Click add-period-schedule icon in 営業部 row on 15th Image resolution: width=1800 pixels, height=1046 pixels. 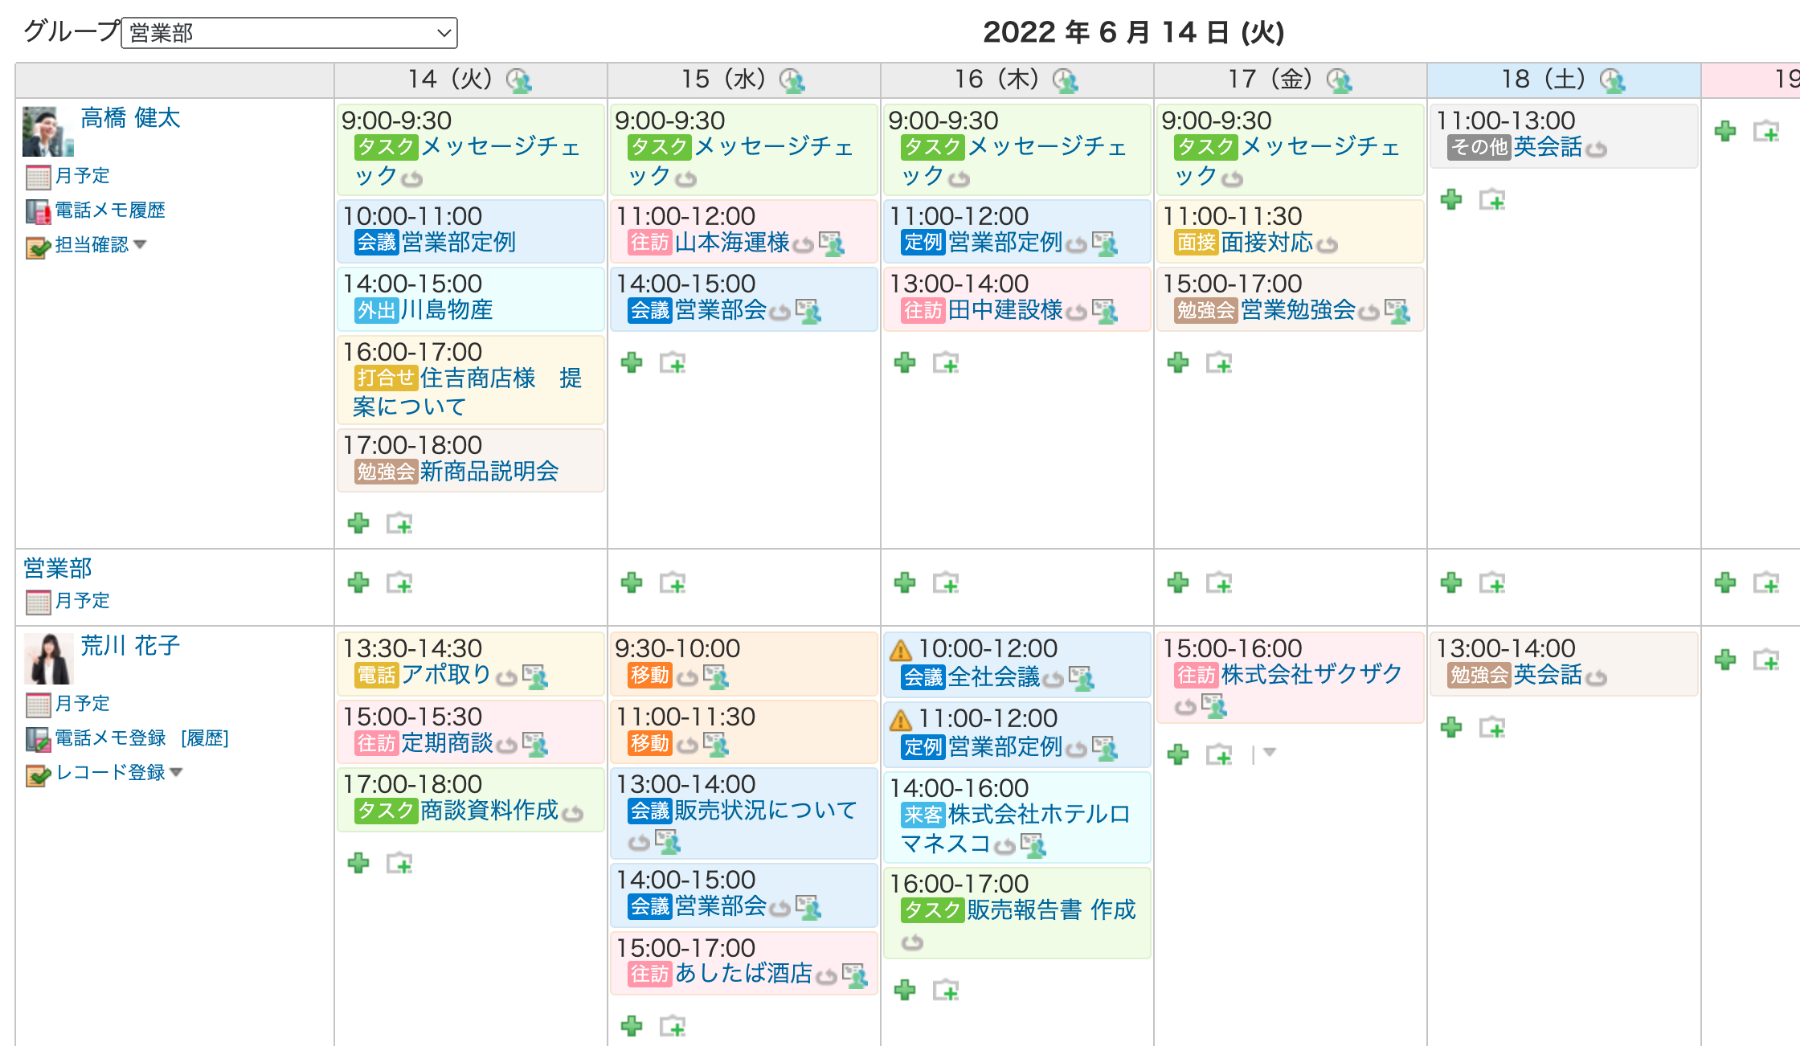click(673, 583)
